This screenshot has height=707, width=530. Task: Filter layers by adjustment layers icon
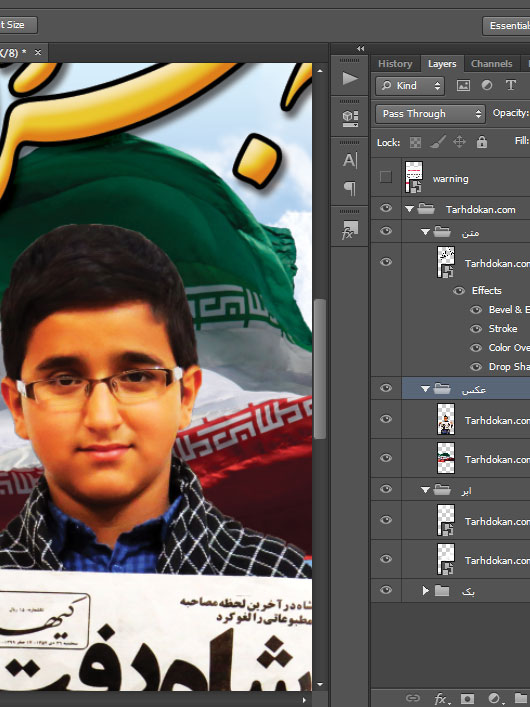pyautogui.click(x=487, y=86)
